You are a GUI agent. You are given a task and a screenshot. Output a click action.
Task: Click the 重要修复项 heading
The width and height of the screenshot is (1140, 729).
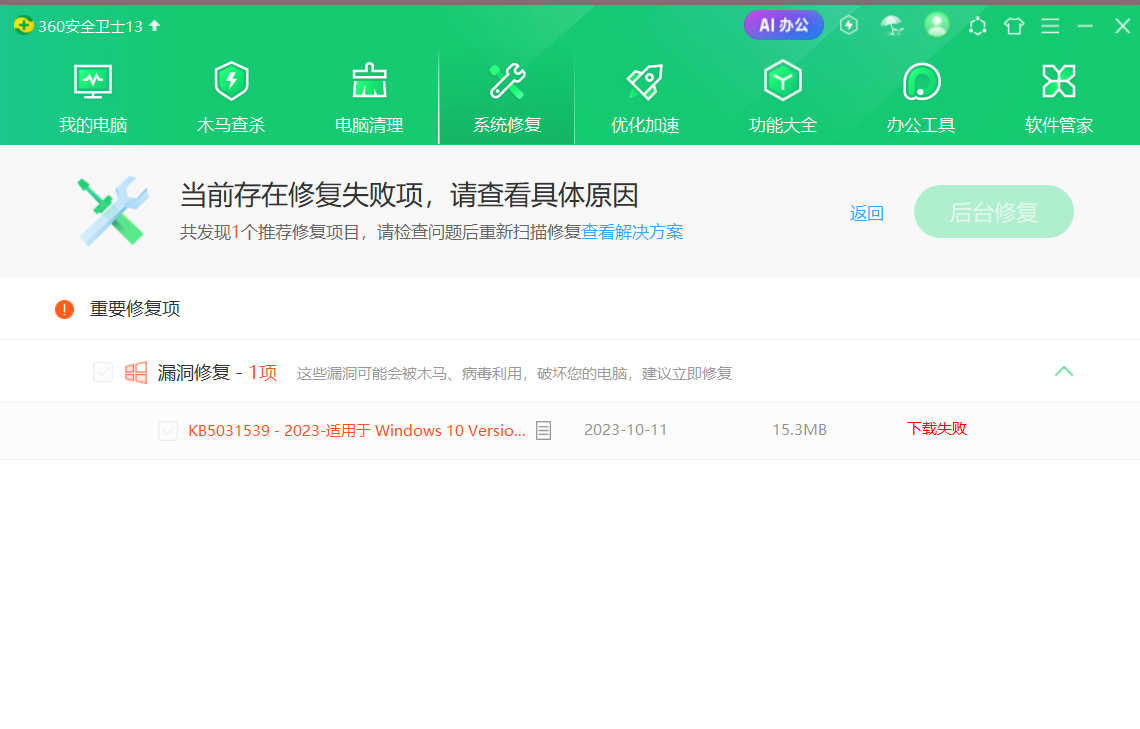click(135, 309)
